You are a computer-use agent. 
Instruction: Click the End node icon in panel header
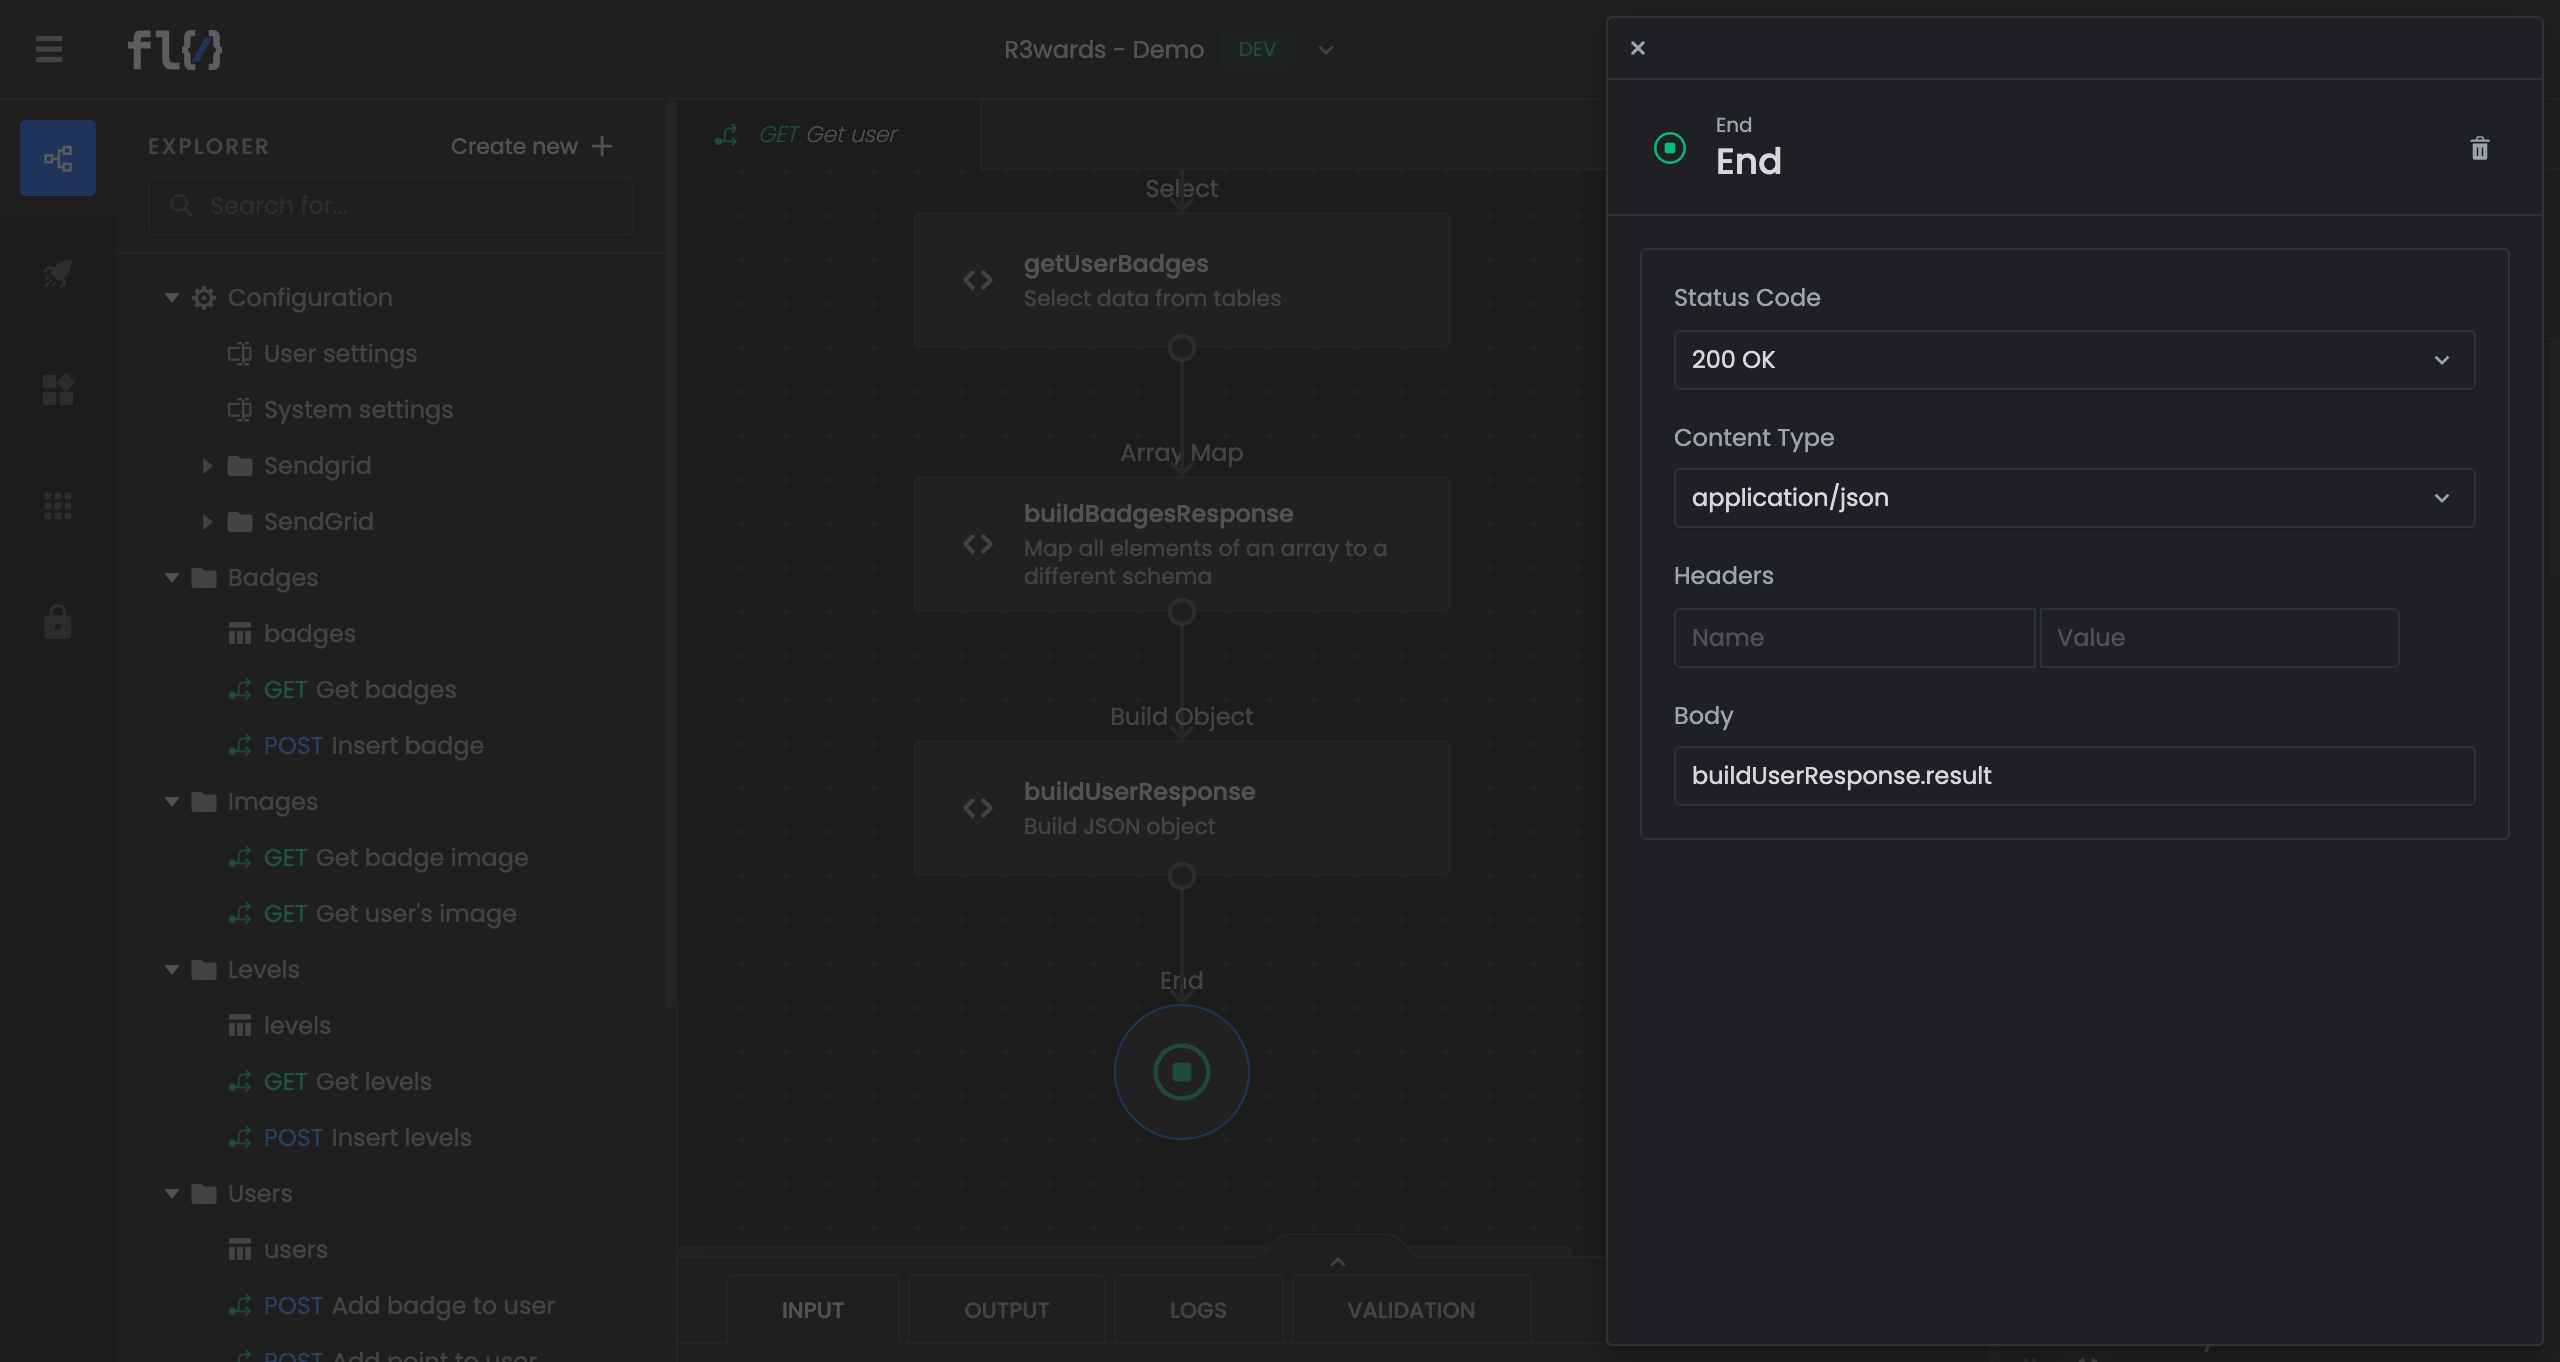1670,148
